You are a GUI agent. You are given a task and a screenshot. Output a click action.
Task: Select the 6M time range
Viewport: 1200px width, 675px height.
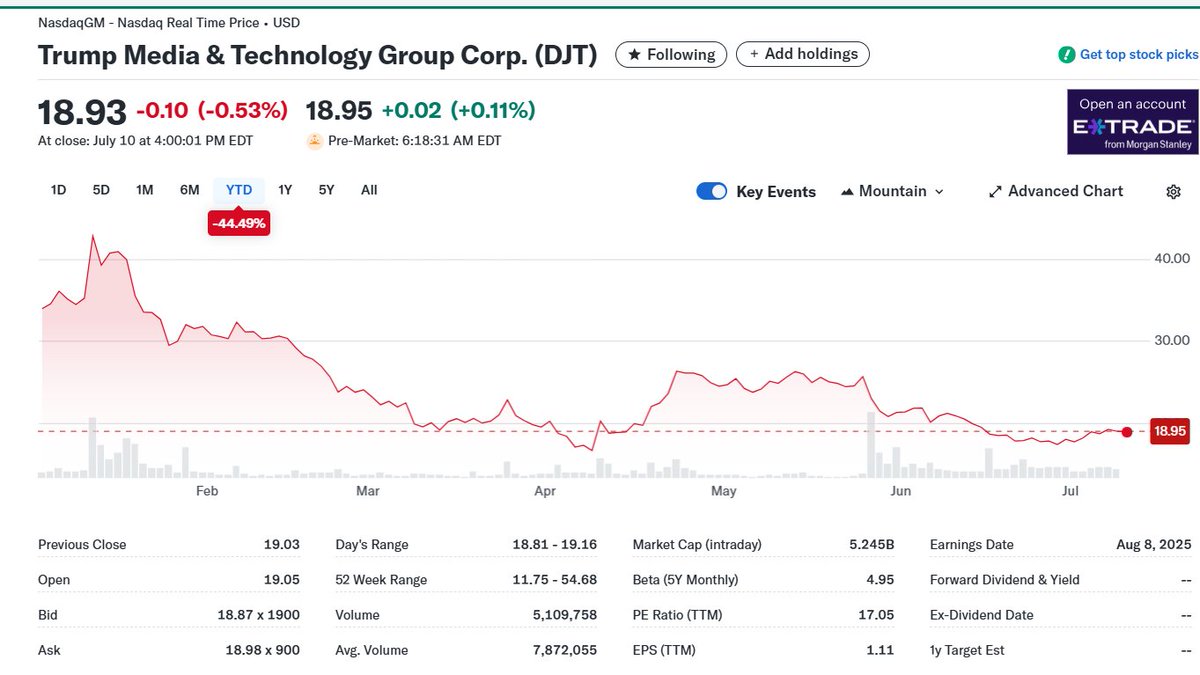[190, 190]
